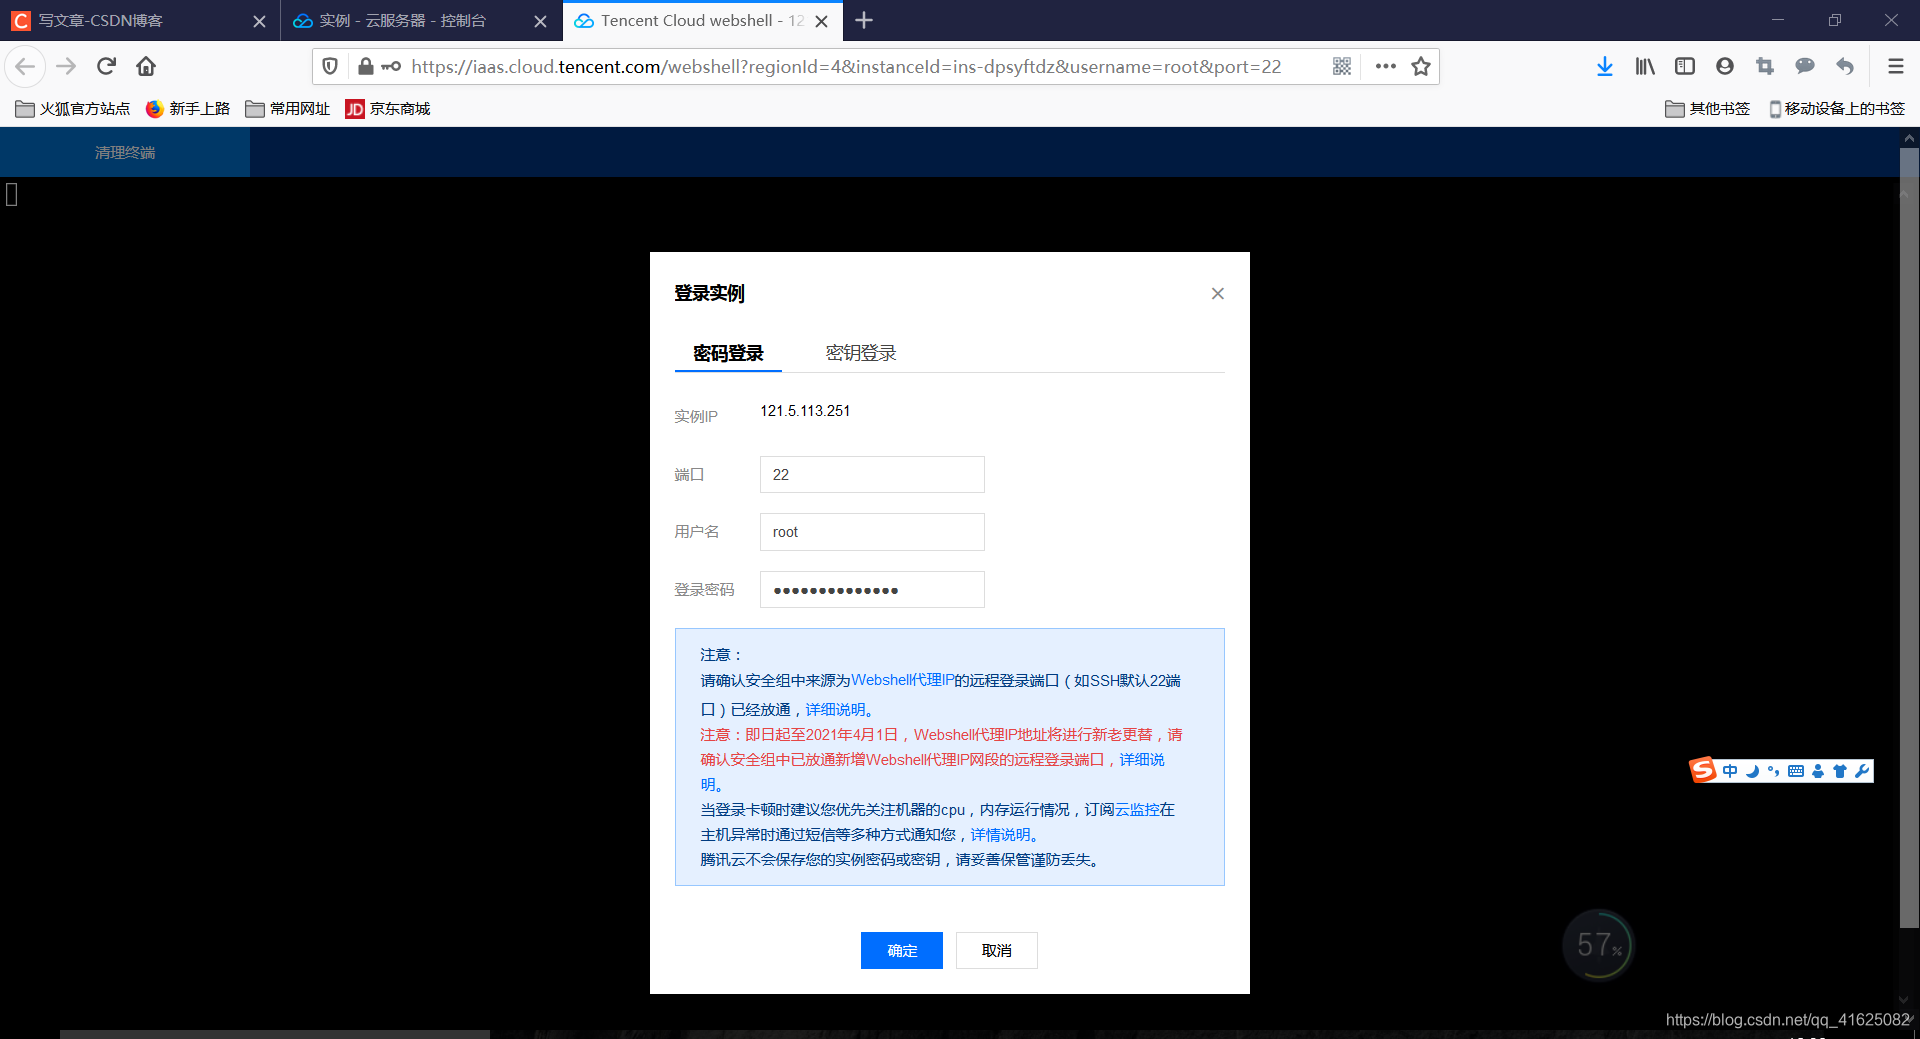
Task: Open tracking protection shield icon
Action: 330,66
